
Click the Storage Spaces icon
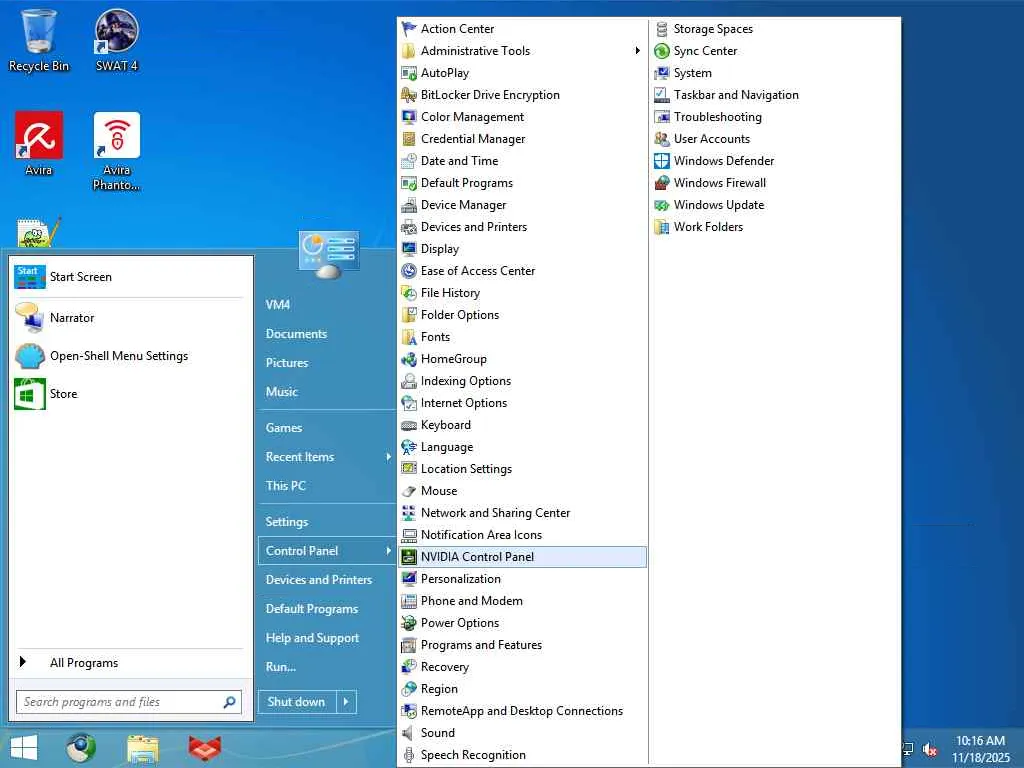662,29
